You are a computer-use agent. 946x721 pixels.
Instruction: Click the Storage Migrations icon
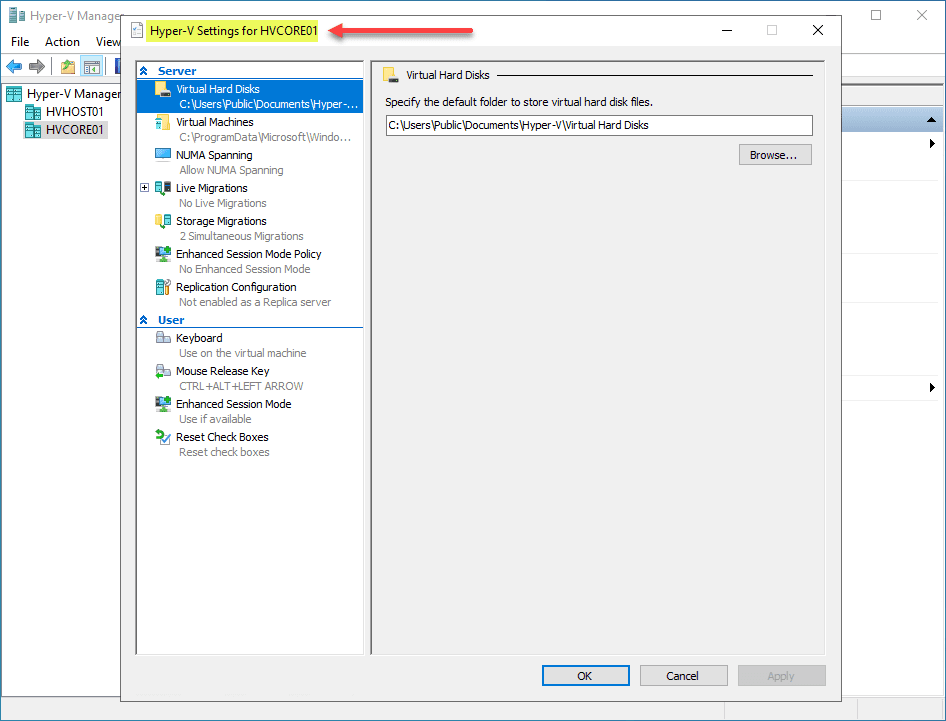point(162,221)
